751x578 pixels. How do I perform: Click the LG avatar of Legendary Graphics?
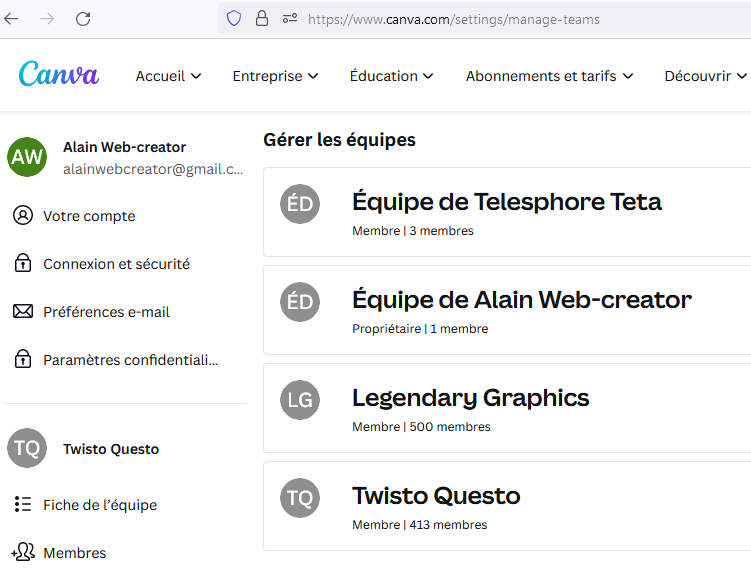point(300,400)
